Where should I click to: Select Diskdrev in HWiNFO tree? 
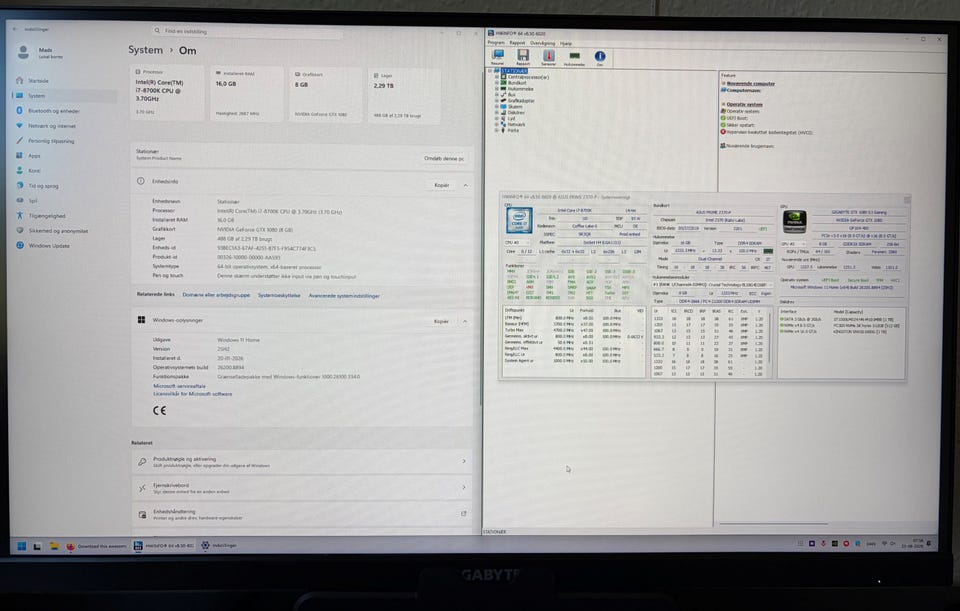pyautogui.click(x=516, y=113)
